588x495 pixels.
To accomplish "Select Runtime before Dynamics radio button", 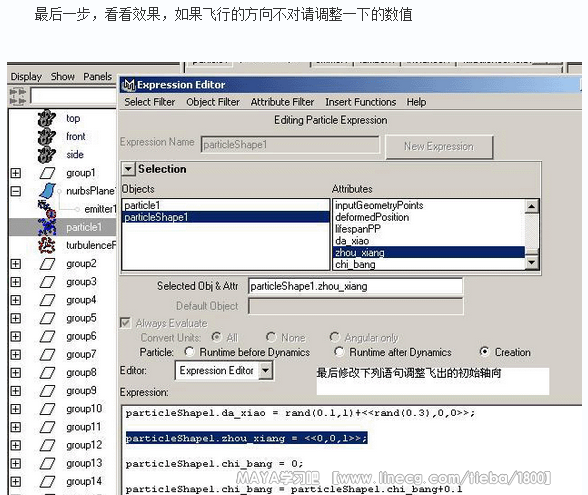I will pyautogui.click(x=189, y=352).
